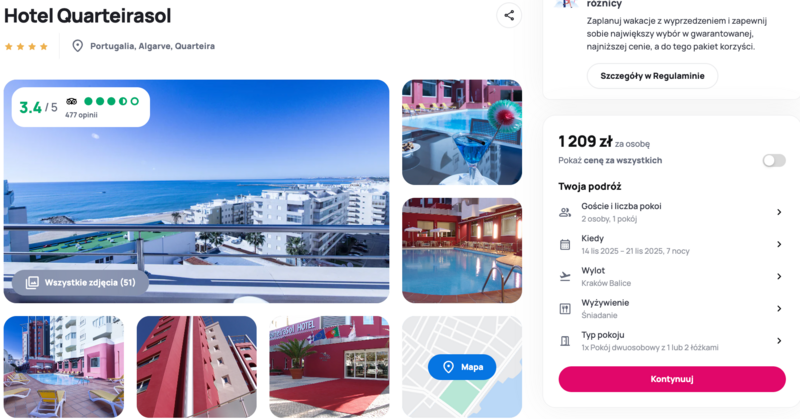Viewport: 800px width, 419px height.
Task: Click the airplane icon next to Wylot
Action: (565, 277)
